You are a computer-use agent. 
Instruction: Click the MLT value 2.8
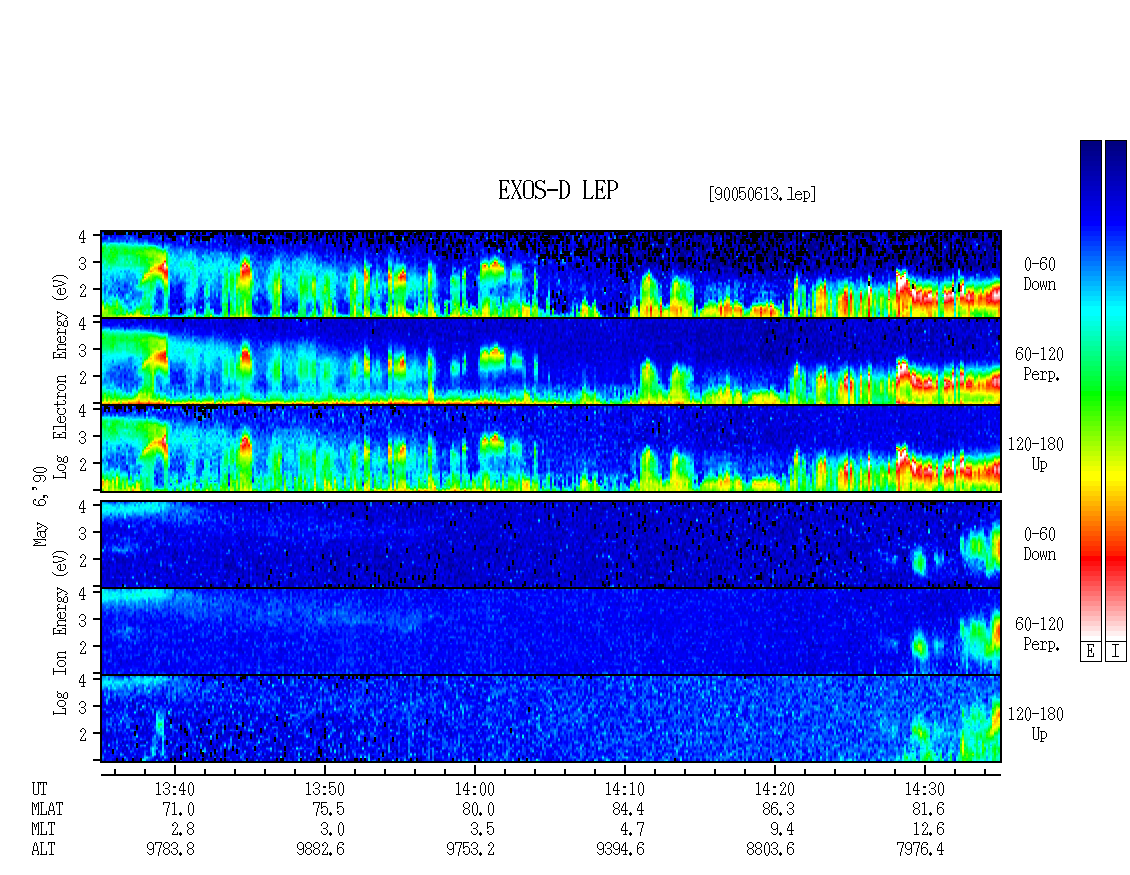click(183, 829)
